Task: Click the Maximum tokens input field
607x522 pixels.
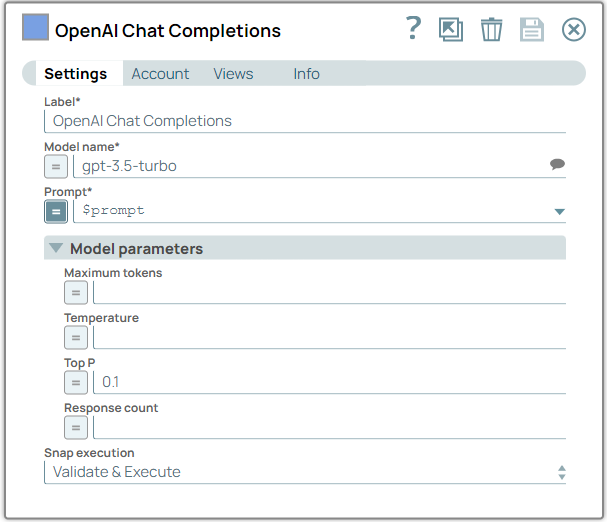Action: [x=329, y=292]
